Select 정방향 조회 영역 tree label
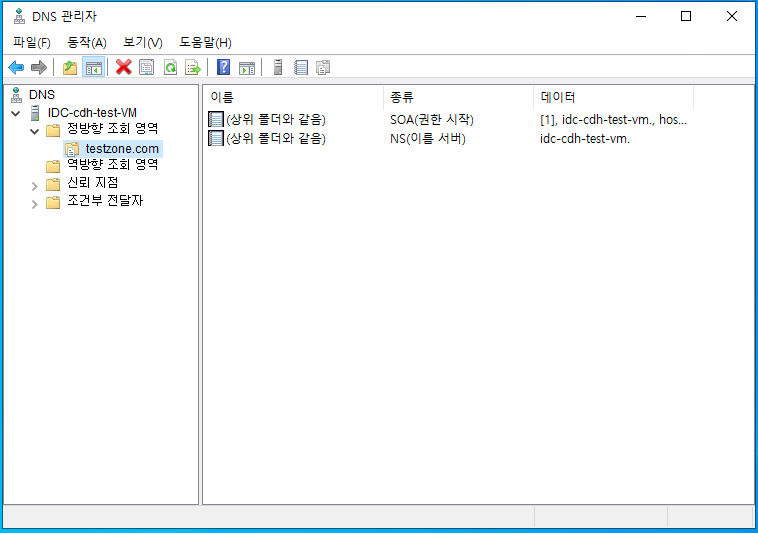 pos(113,129)
